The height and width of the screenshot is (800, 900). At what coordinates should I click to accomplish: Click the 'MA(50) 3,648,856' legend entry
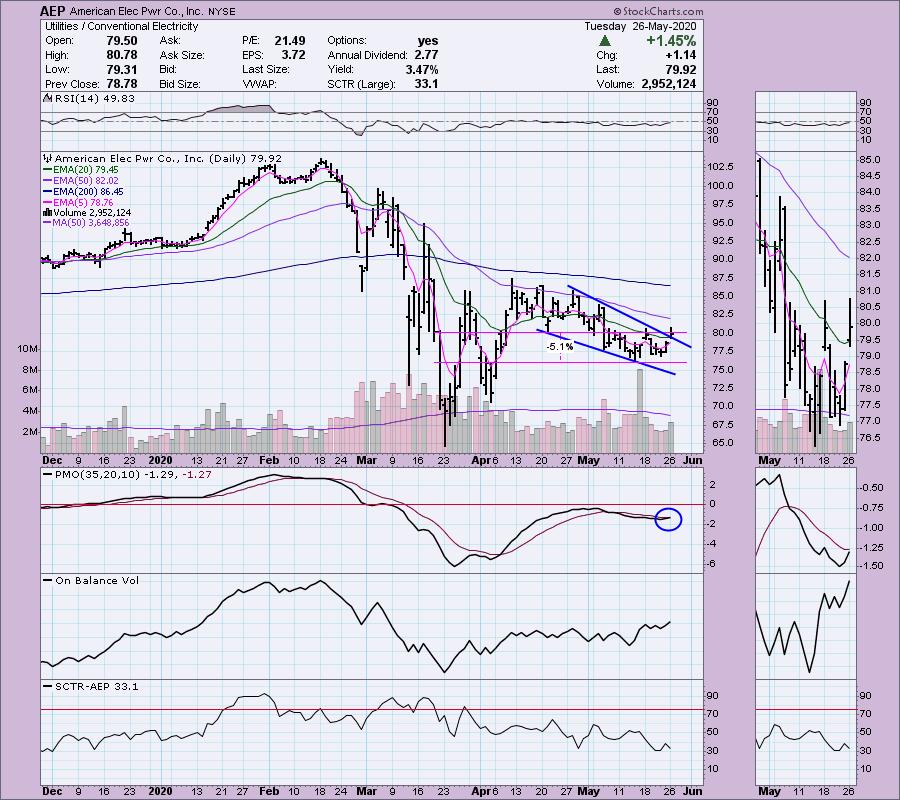tap(91, 223)
